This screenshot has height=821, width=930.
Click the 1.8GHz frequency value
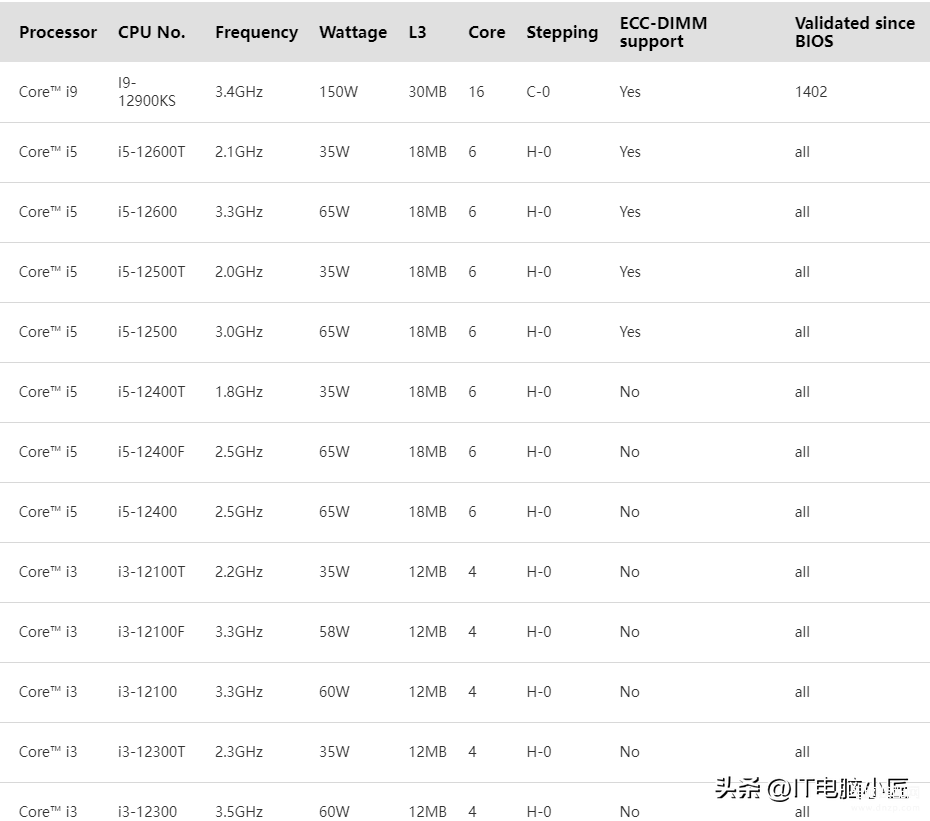coord(238,392)
